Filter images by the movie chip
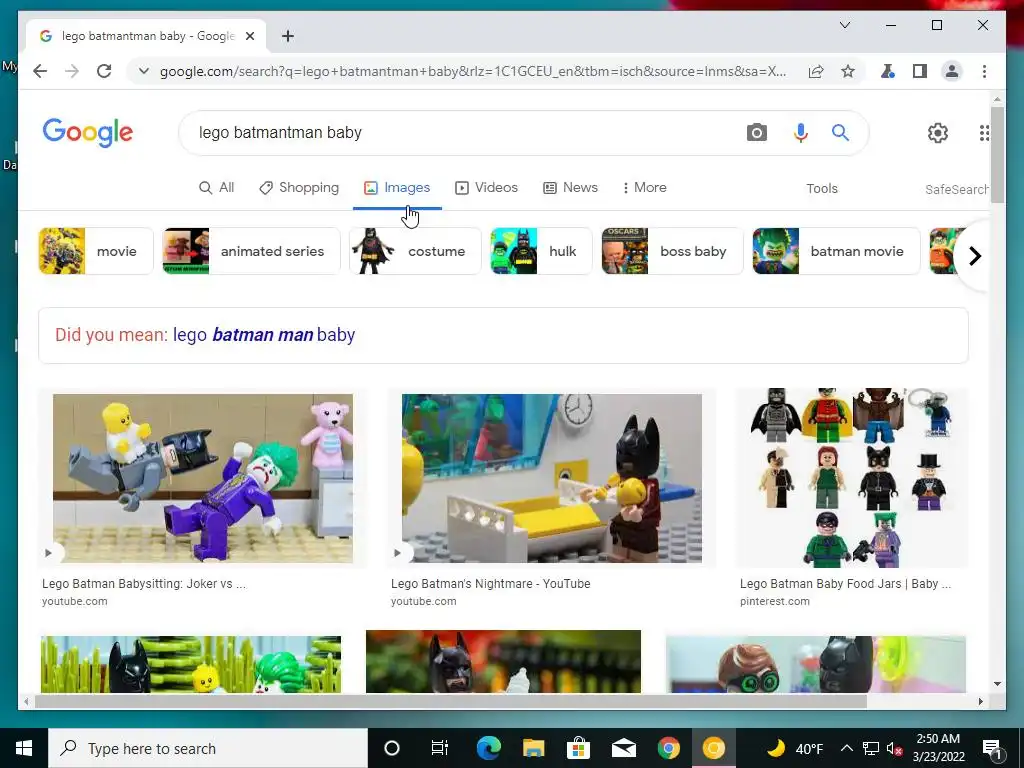 point(95,251)
